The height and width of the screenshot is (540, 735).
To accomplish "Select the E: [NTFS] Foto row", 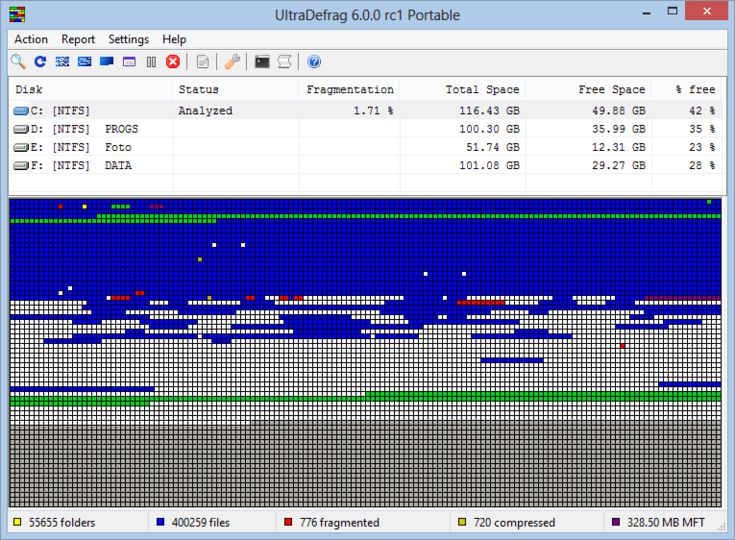I will point(366,148).
